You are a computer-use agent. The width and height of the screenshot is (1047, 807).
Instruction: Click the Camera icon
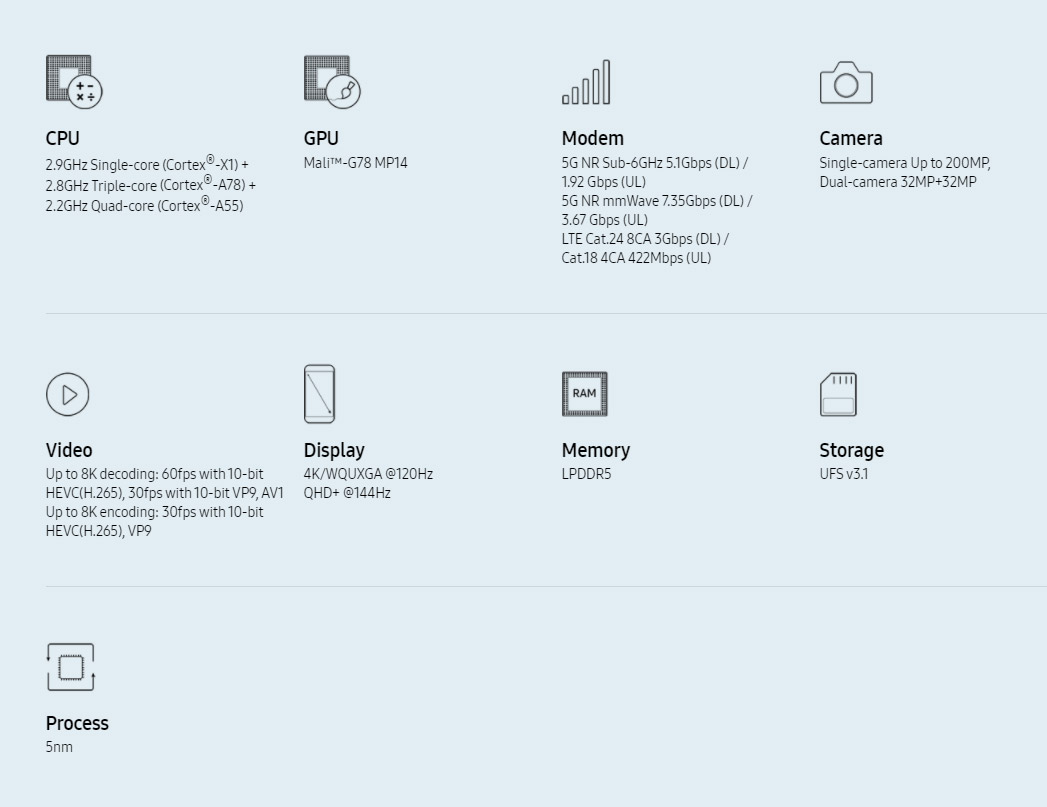(x=846, y=83)
